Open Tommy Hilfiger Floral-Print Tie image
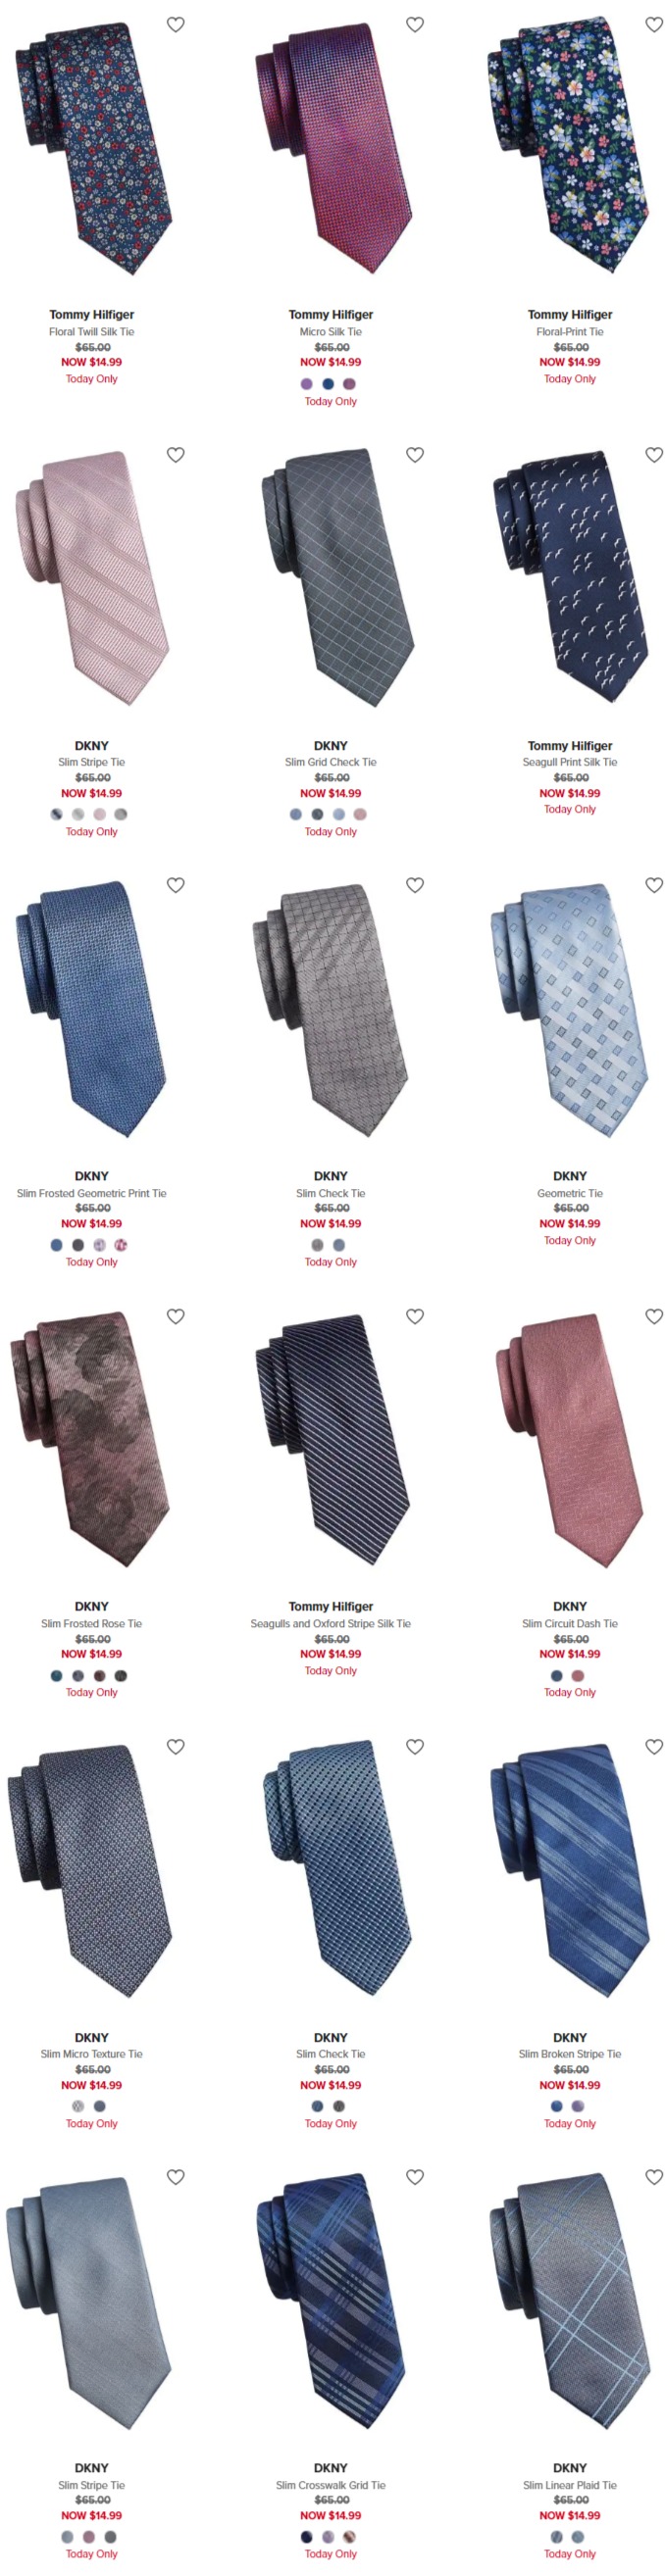The width and height of the screenshot is (665, 2576). (x=570, y=145)
